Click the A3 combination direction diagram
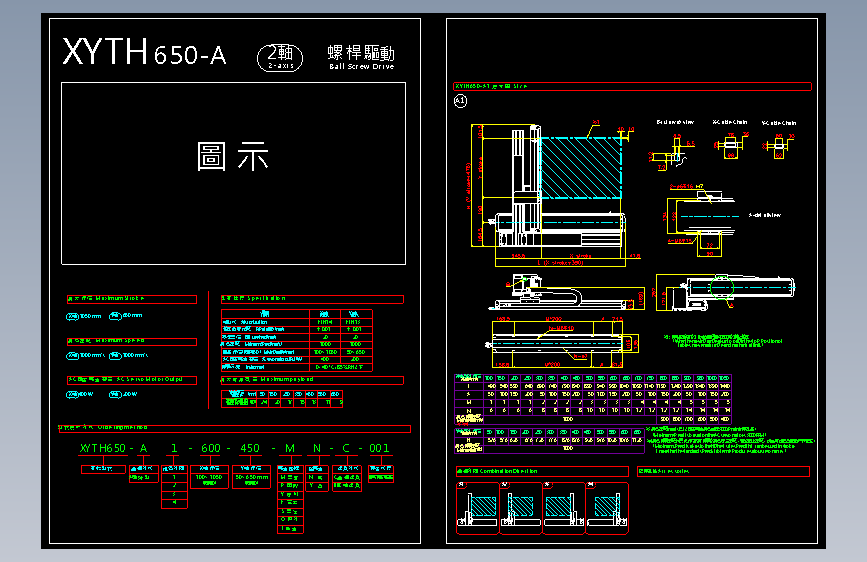867x562 pixels. point(563,508)
